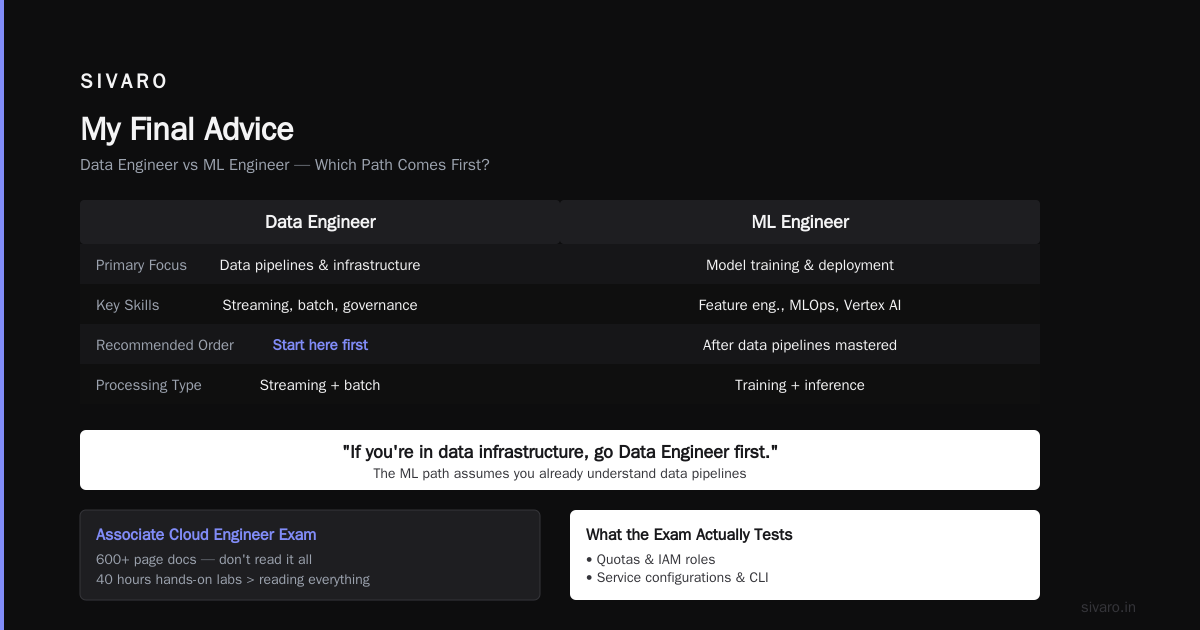Click 'Service configurations & CLI' bullet

point(677,578)
